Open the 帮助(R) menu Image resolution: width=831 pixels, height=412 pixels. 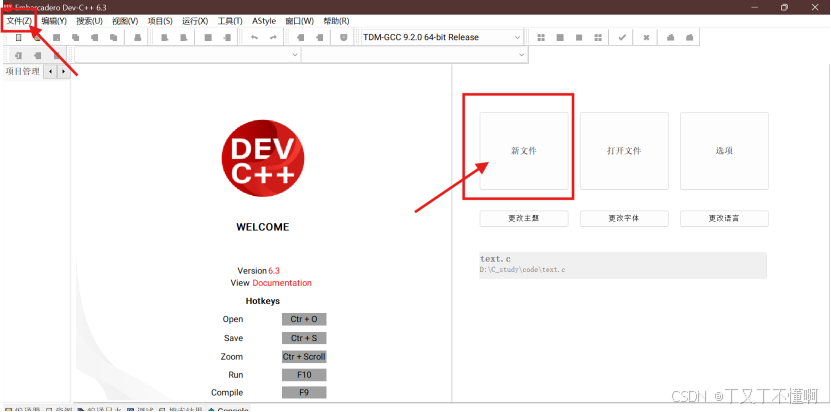coord(336,21)
